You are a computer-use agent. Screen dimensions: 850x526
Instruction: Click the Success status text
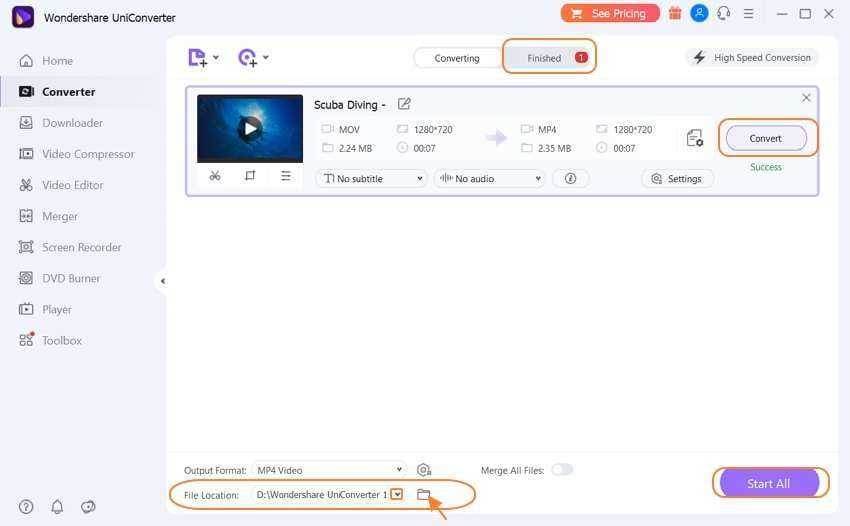766,167
